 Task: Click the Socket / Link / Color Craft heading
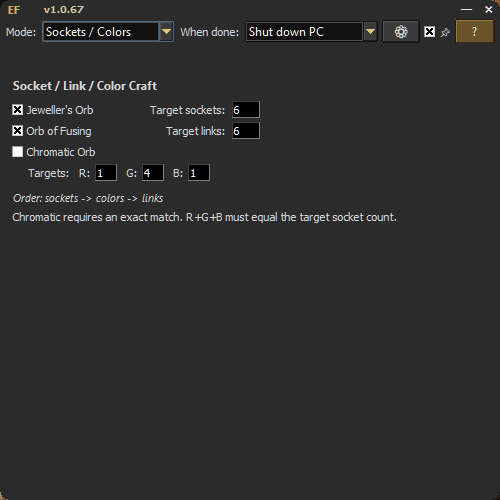85,86
